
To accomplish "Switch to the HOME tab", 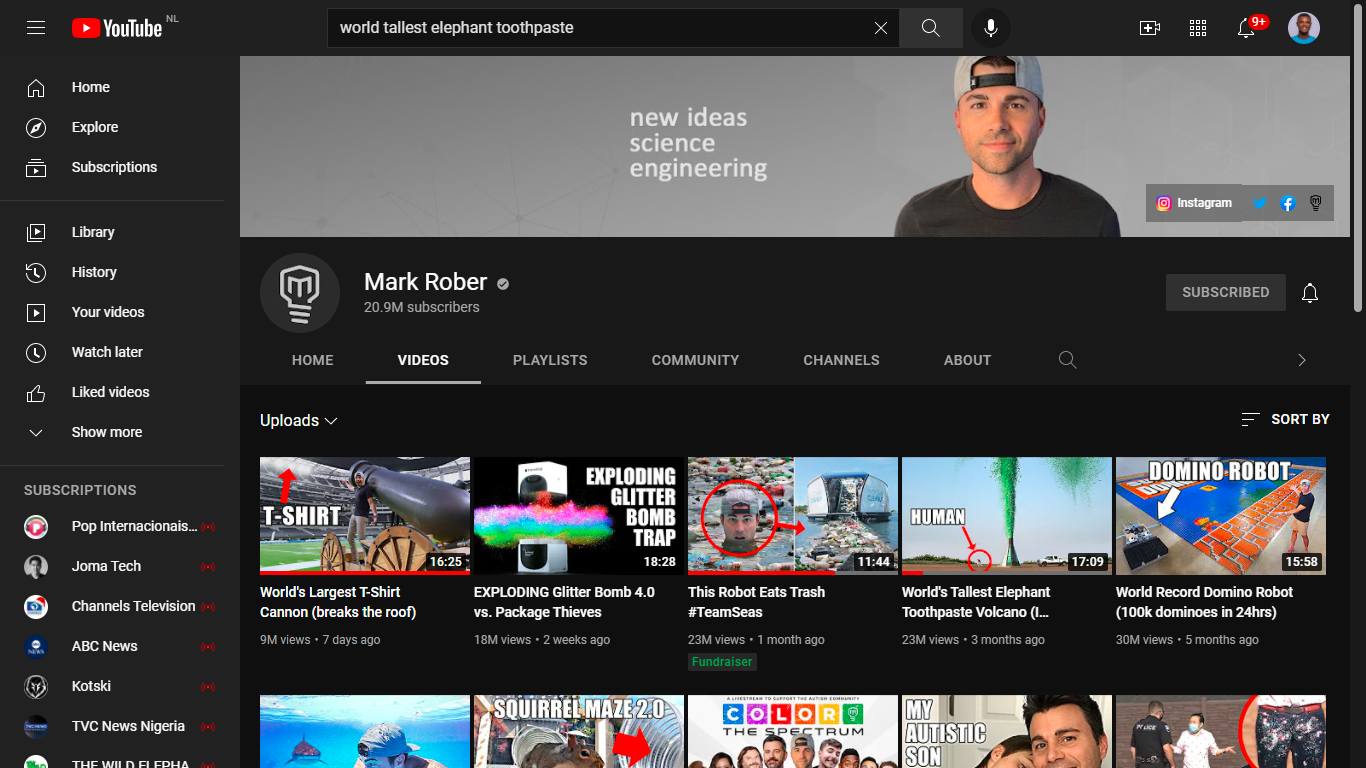I will (313, 360).
